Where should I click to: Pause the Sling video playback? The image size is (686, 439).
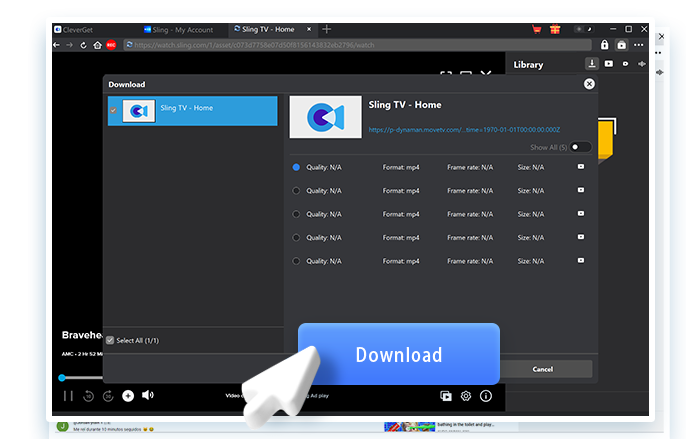tap(68, 396)
